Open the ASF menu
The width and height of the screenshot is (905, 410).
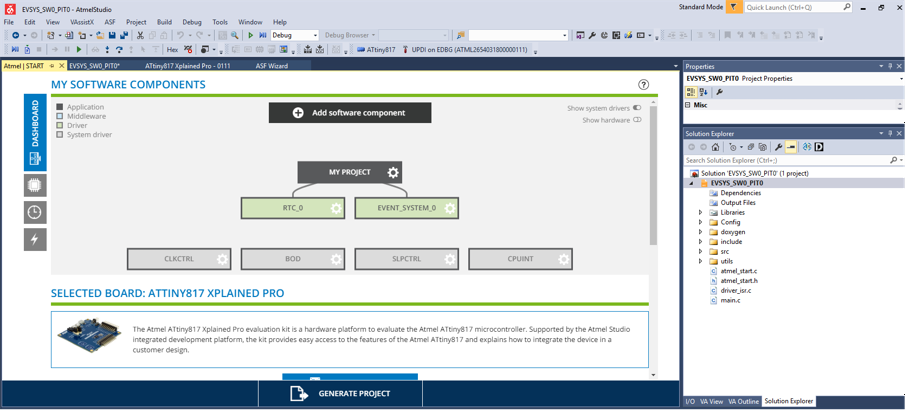coord(110,22)
